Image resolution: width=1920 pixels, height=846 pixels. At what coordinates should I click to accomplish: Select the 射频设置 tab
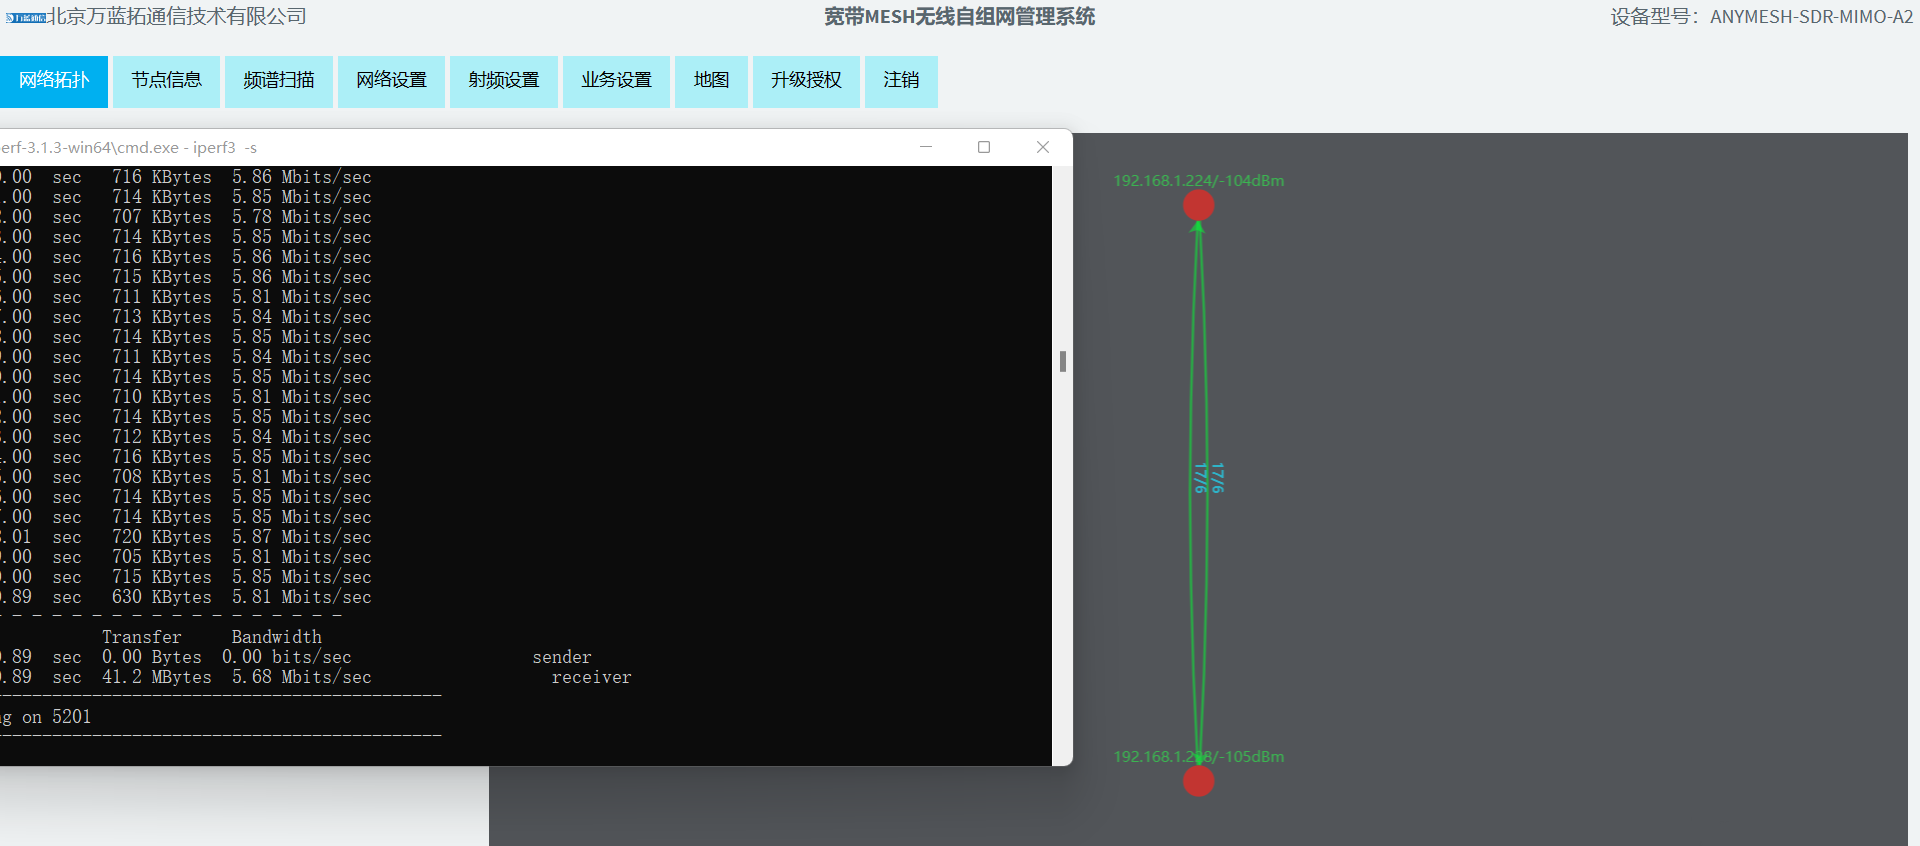[x=504, y=81]
